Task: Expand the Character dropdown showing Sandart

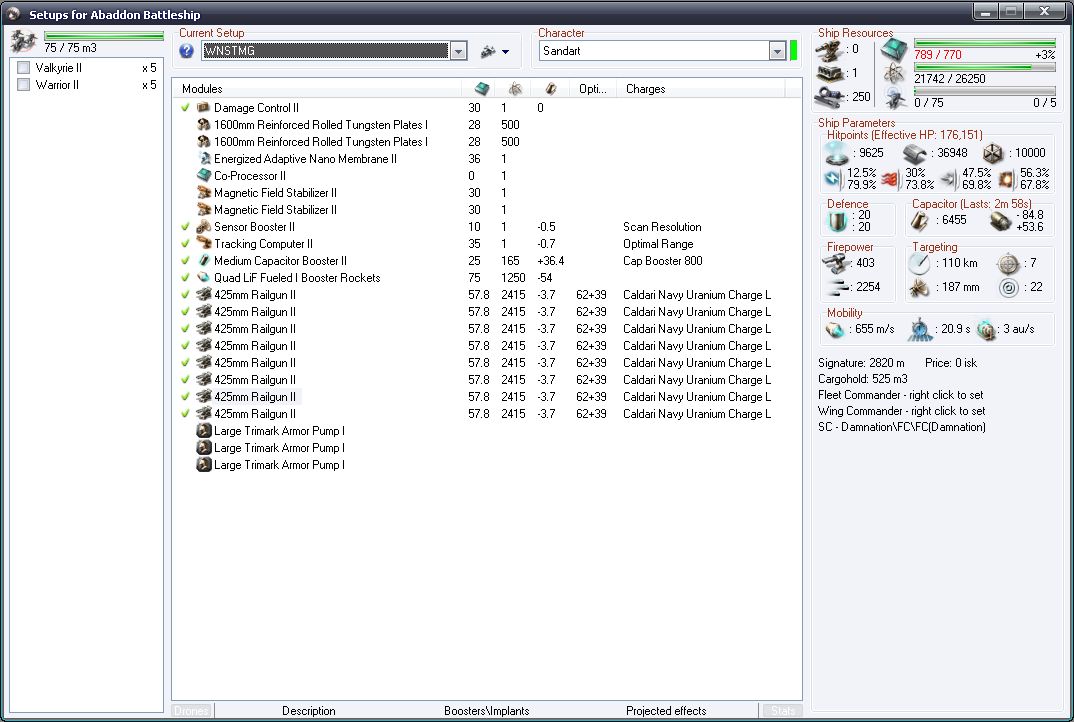Action: click(777, 51)
